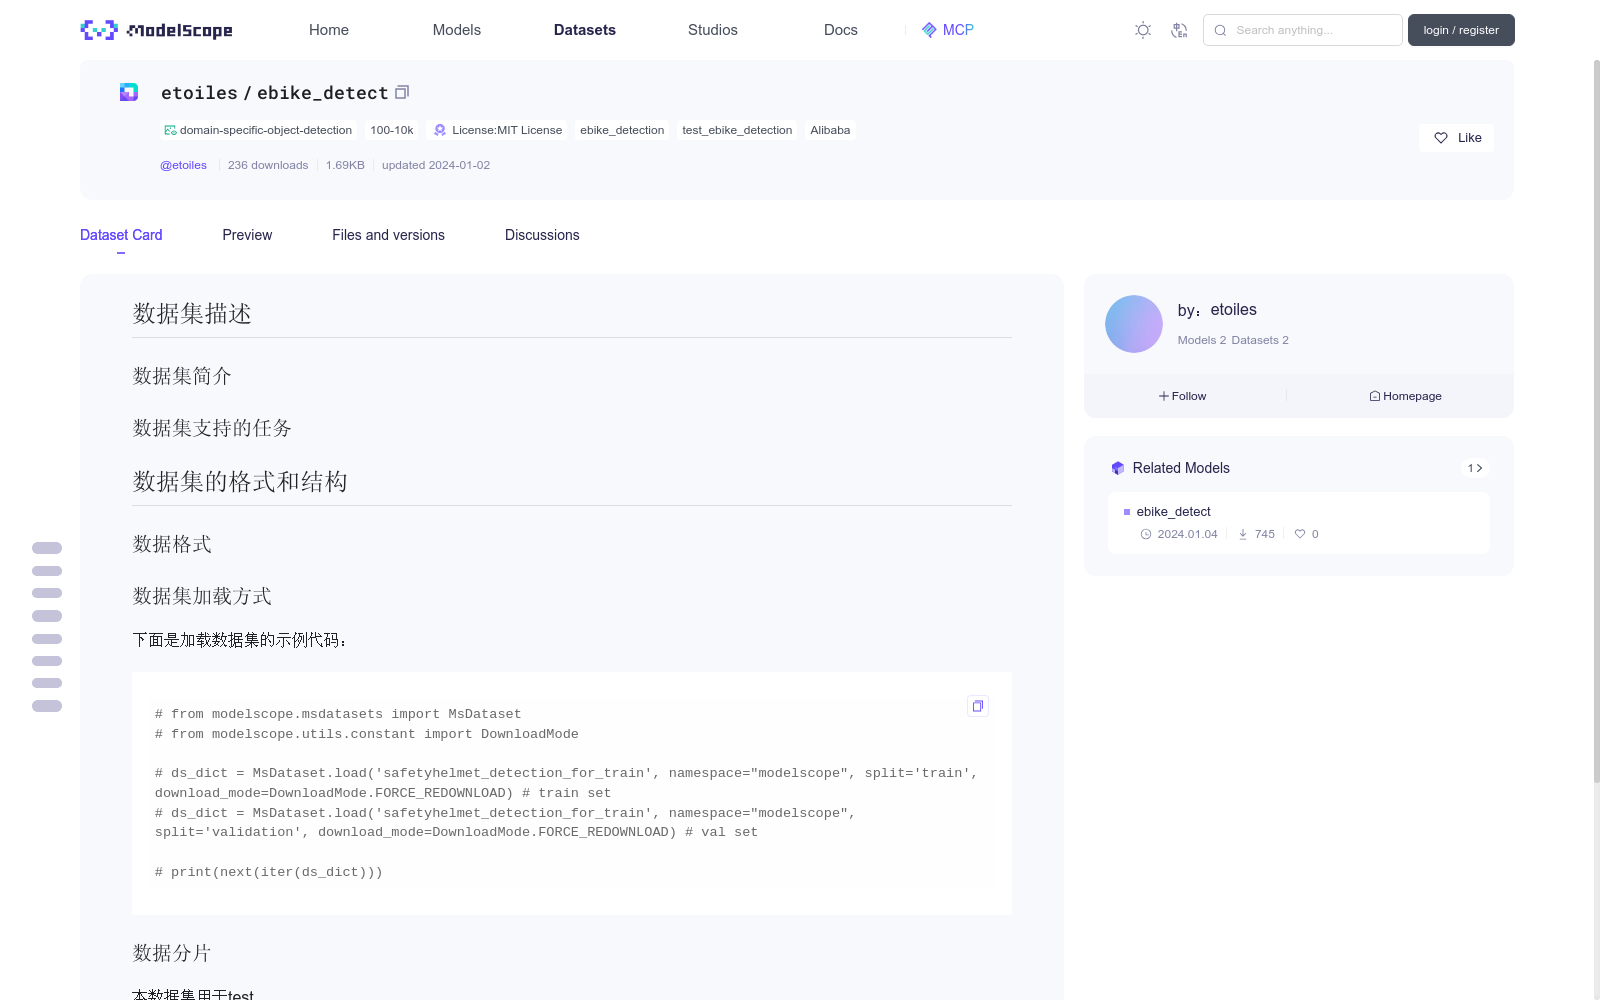Copy the dataset name etoiles/ebike_detect
Image resolution: width=1600 pixels, height=1000 pixels.
(402, 92)
